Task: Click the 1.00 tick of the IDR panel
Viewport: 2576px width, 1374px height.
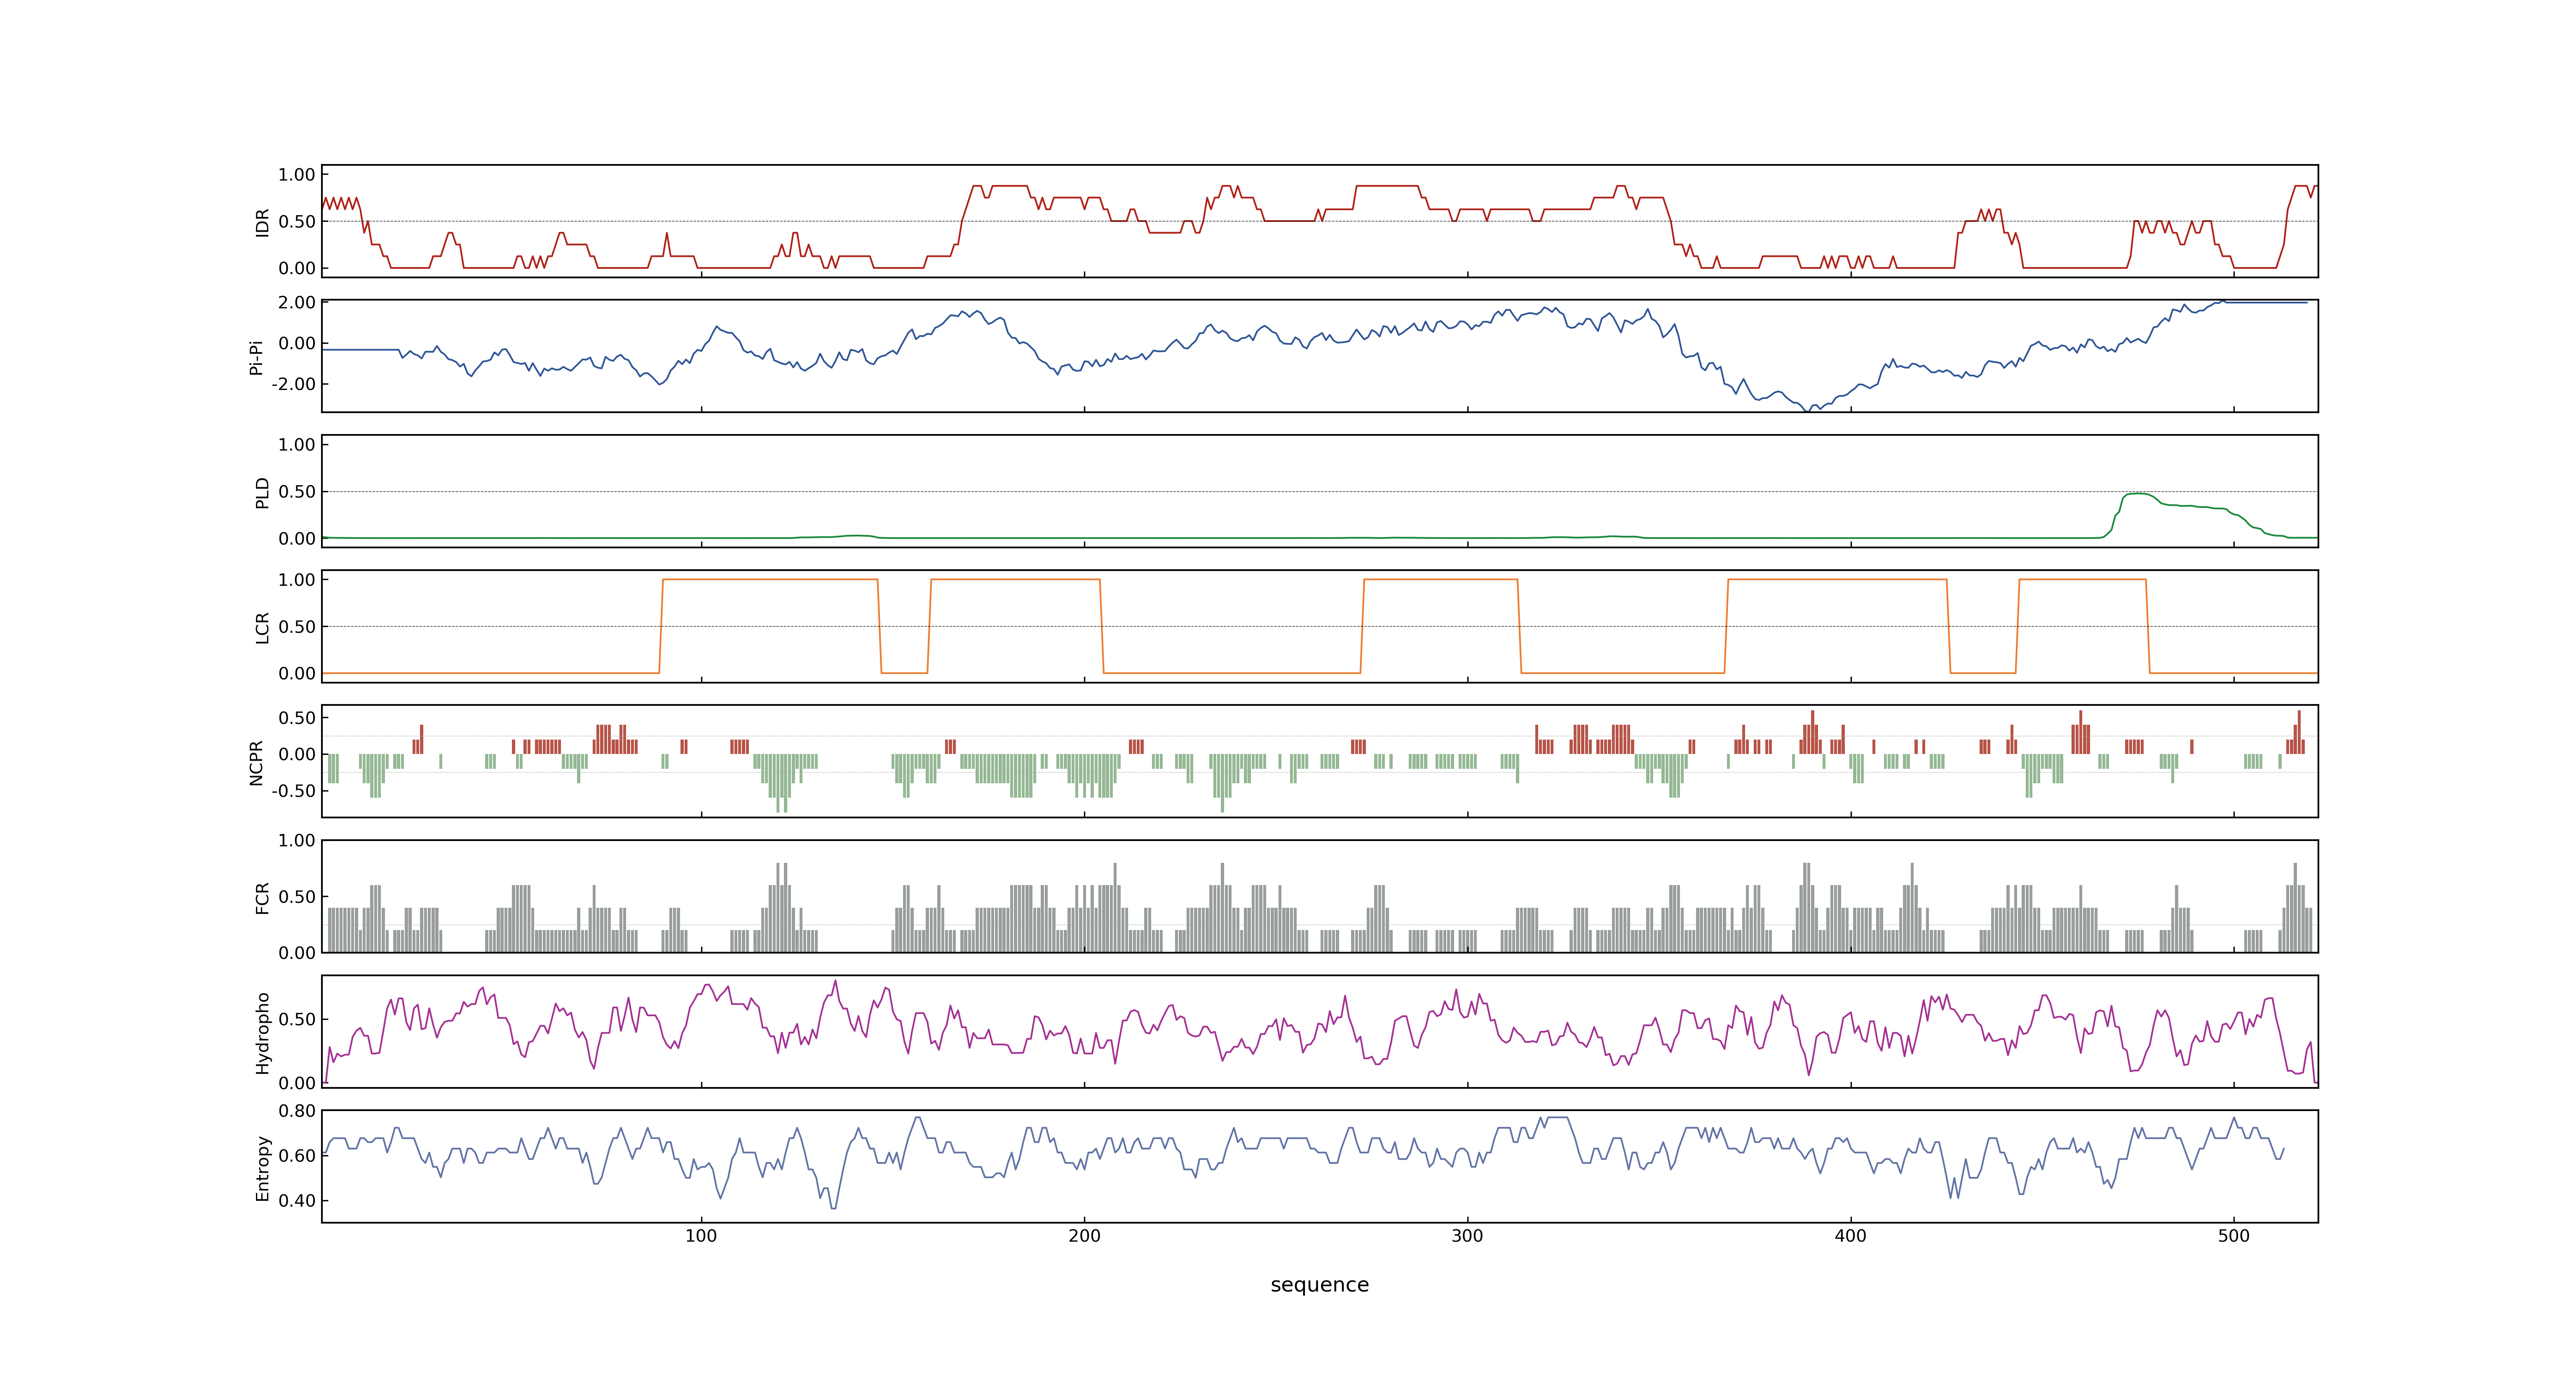Action: click(297, 175)
